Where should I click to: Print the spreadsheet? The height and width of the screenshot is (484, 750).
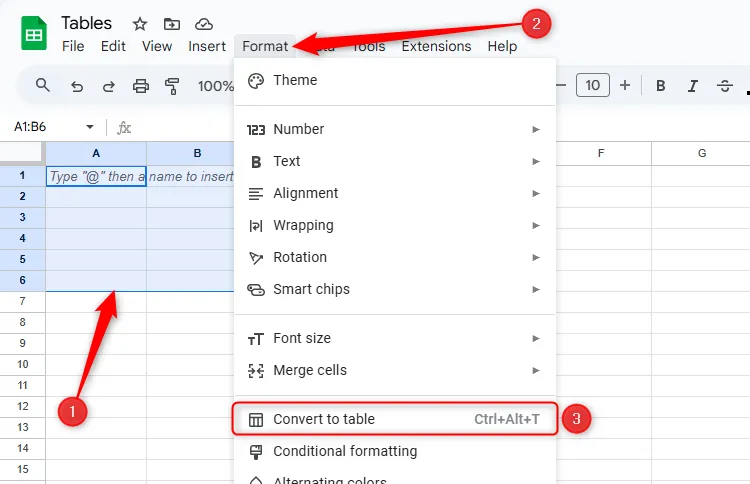(x=140, y=86)
